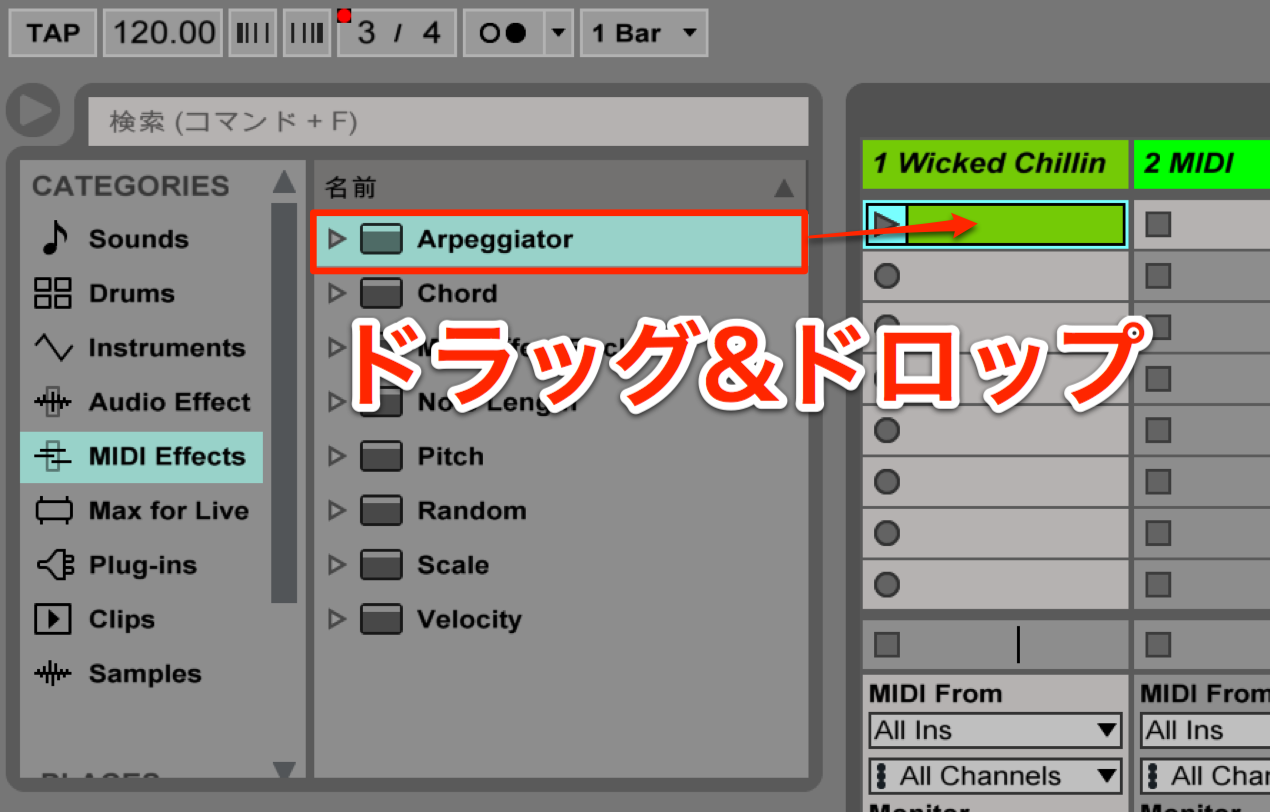Click the browser preview play arrow button
This screenshot has width=1270, height=812.
click(33, 110)
